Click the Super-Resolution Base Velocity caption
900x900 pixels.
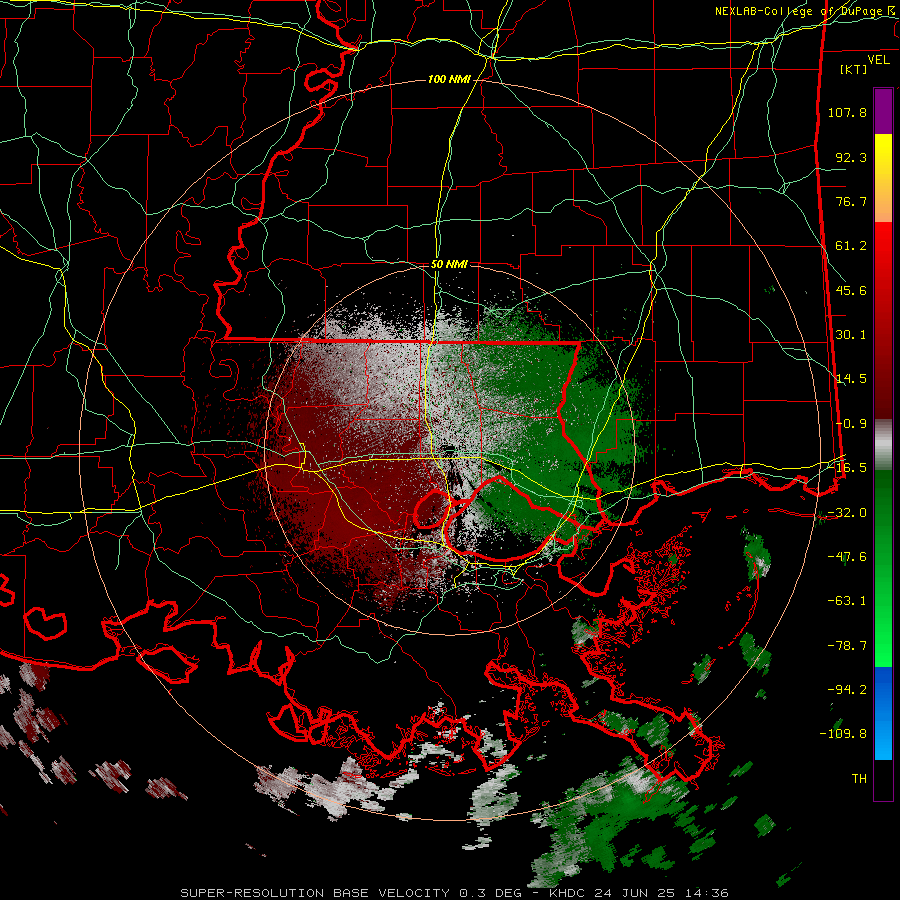pos(454,893)
